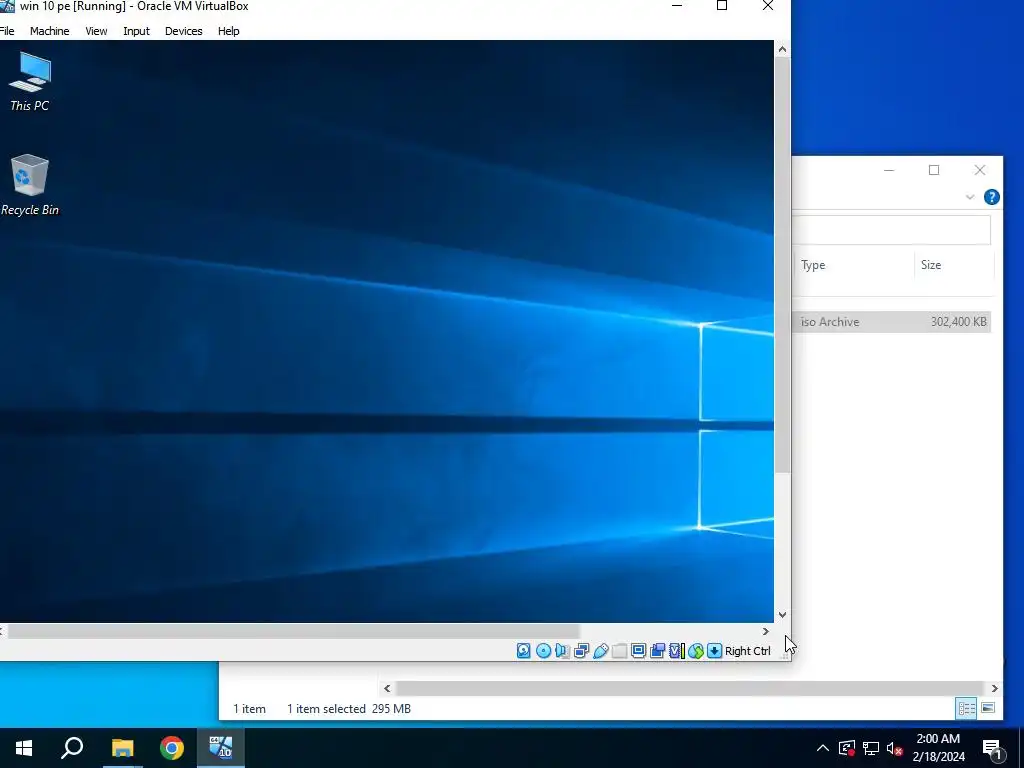Click the VirtualBox window title bar icon
This screenshot has width=1024, height=768.
[x=7, y=6]
